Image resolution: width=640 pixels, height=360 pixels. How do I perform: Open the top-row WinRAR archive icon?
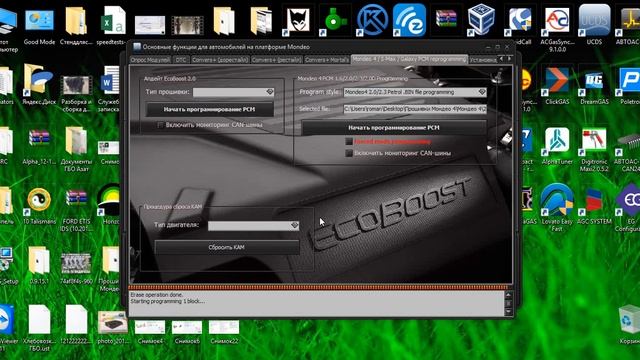[446, 19]
